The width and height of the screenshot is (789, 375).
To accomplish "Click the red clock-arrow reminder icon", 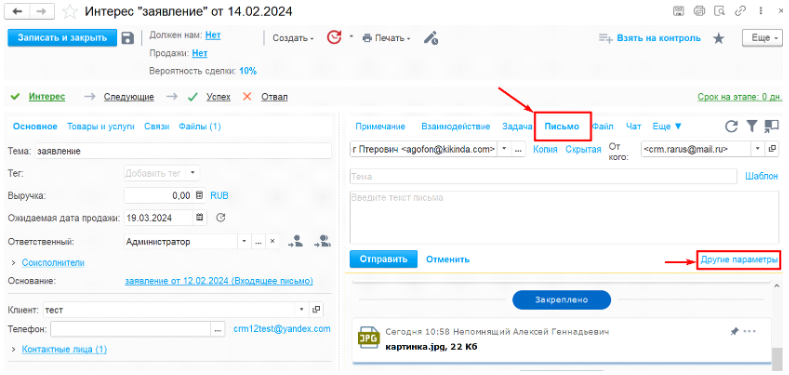I will 334,38.
